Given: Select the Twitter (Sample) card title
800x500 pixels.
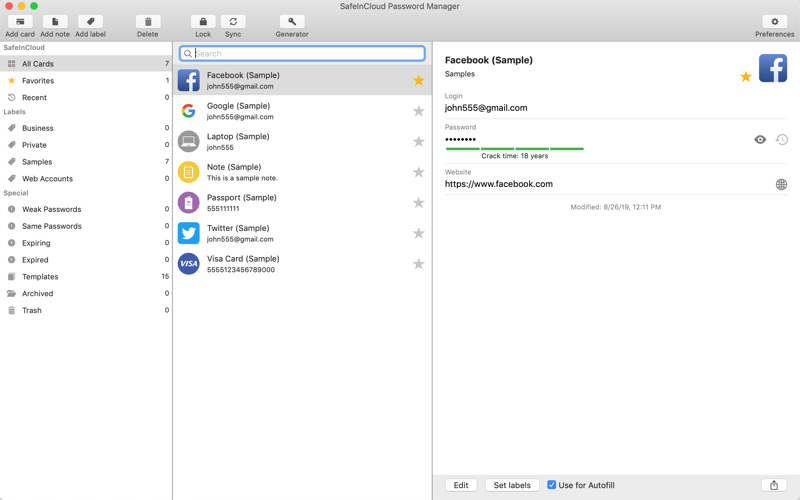Looking at the screenshot, I should [x=238, y=228].
